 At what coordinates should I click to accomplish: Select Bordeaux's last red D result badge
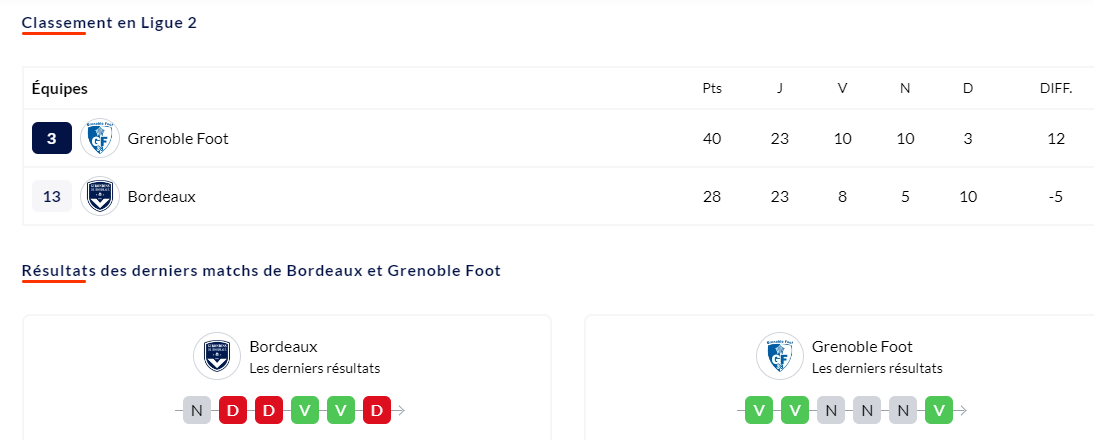tap(377, 410)
